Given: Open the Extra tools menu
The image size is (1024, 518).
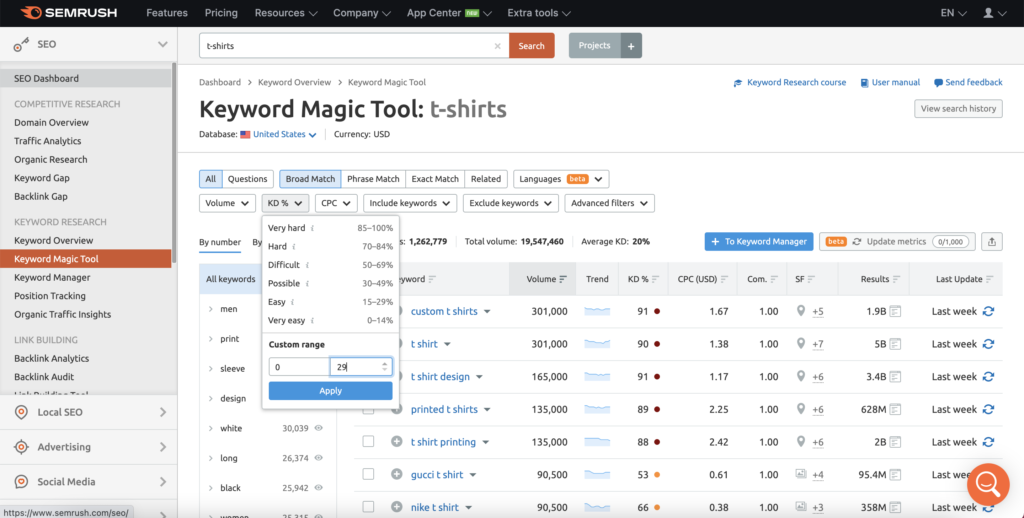Looking at the screenshot, I should click(539, 13).
